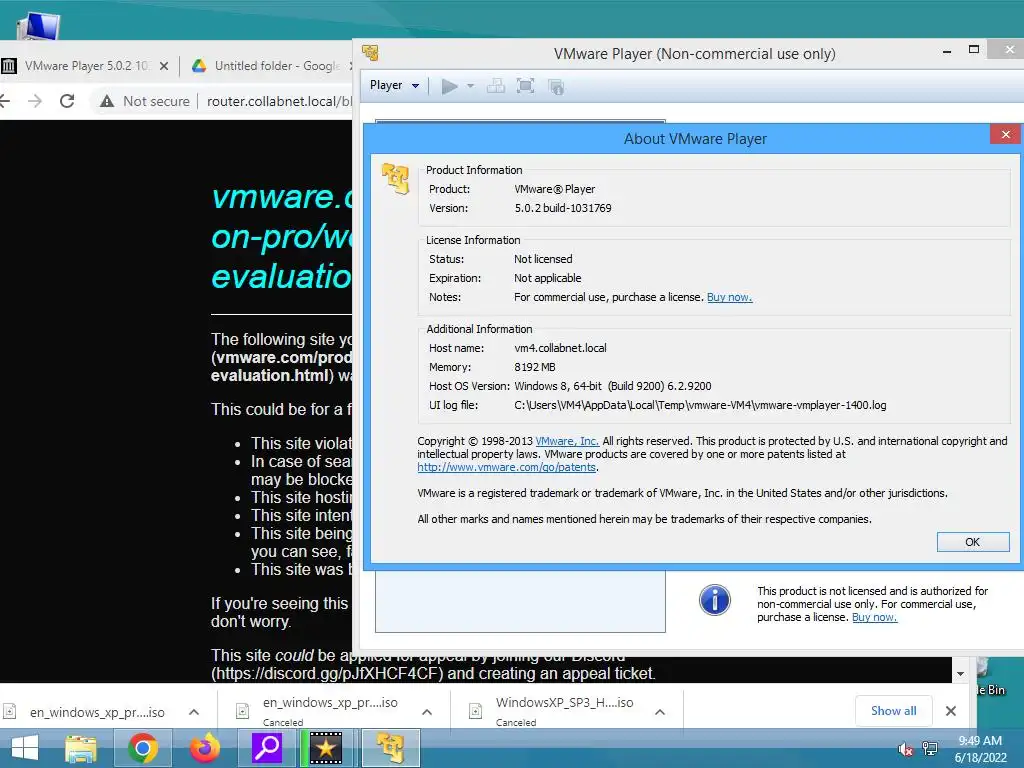Click the muted volume tray icon
Image resolution: width=1024 pixels, height=768 pixels.
(x=906, y=749)
